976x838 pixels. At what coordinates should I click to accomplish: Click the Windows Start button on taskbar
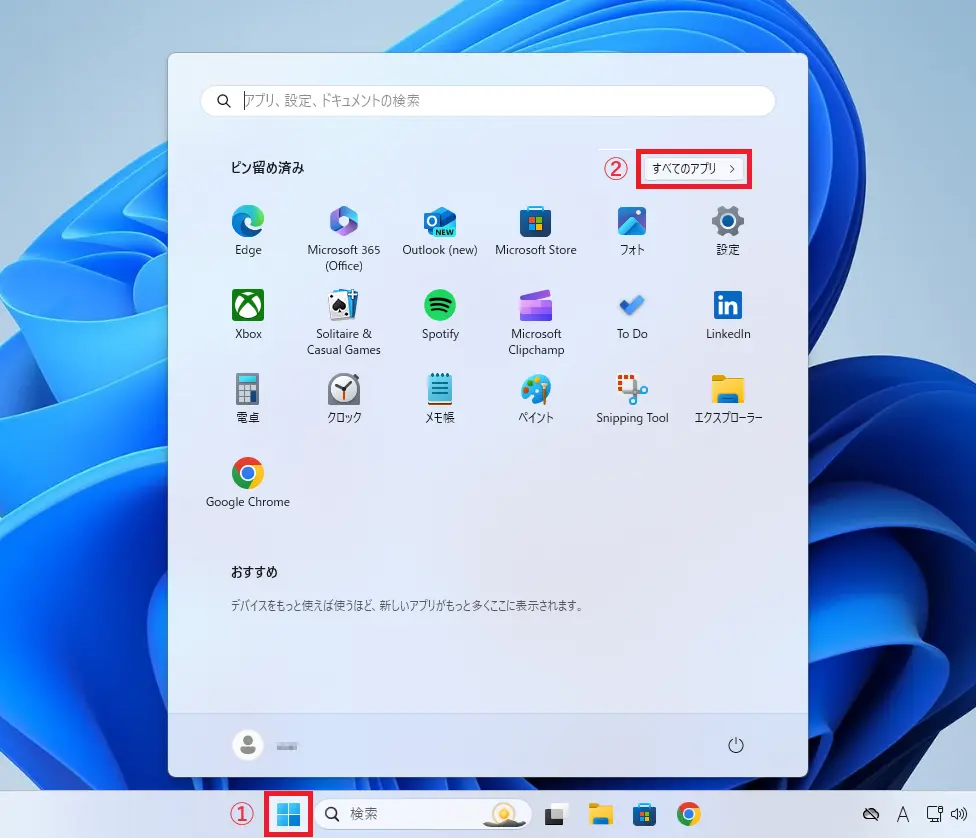[x=288, y=814]
